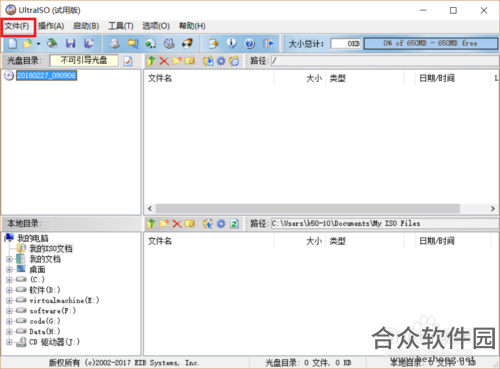The width and height of the screenshot is (500, 369).
Task: Click the clock-folder icon in disc directory toolbar
Action: pos(234,61)
